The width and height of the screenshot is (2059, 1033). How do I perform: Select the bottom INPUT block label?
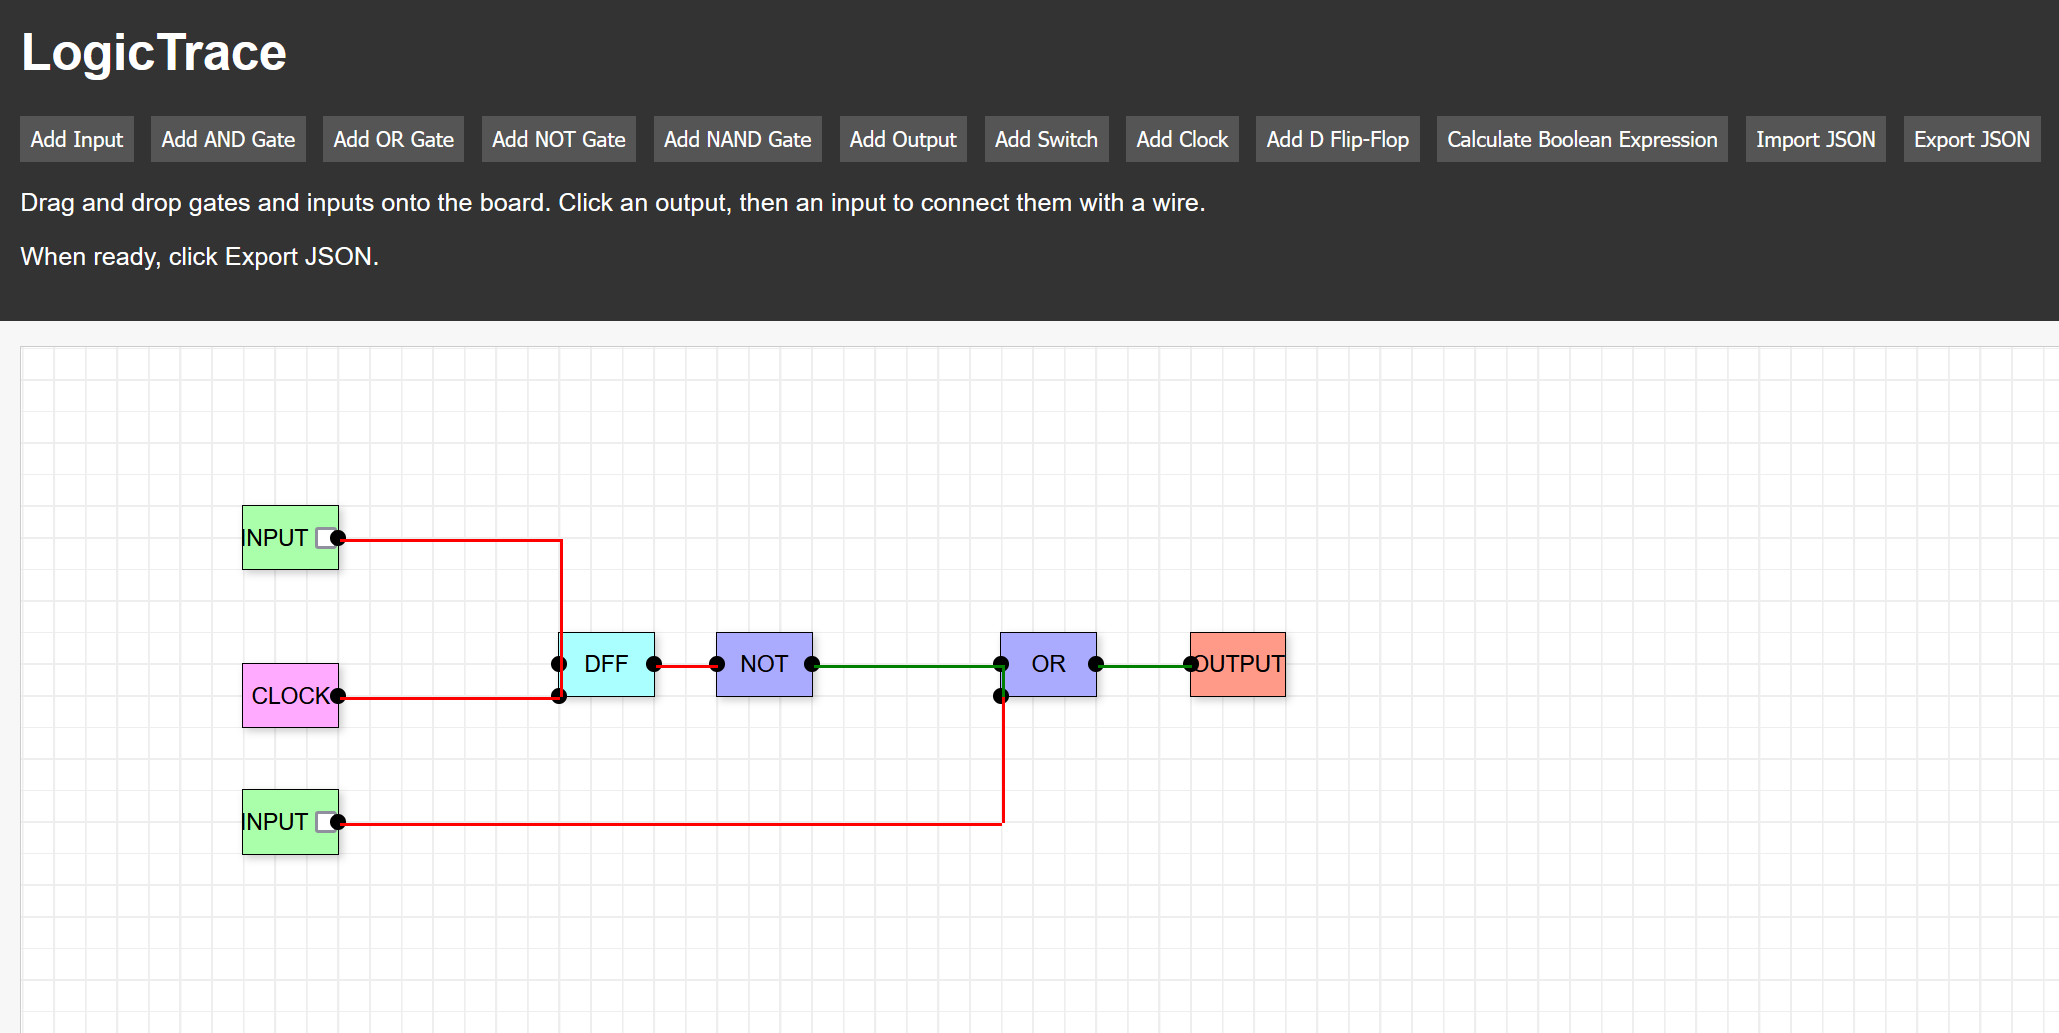tap(275, 822)
